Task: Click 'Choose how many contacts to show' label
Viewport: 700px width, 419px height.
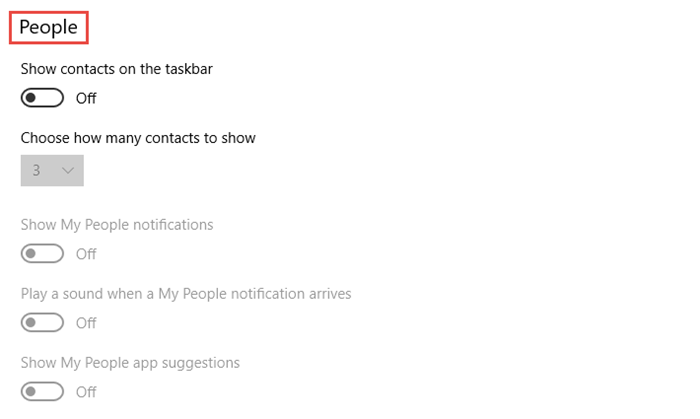Action: coord(138,138)
